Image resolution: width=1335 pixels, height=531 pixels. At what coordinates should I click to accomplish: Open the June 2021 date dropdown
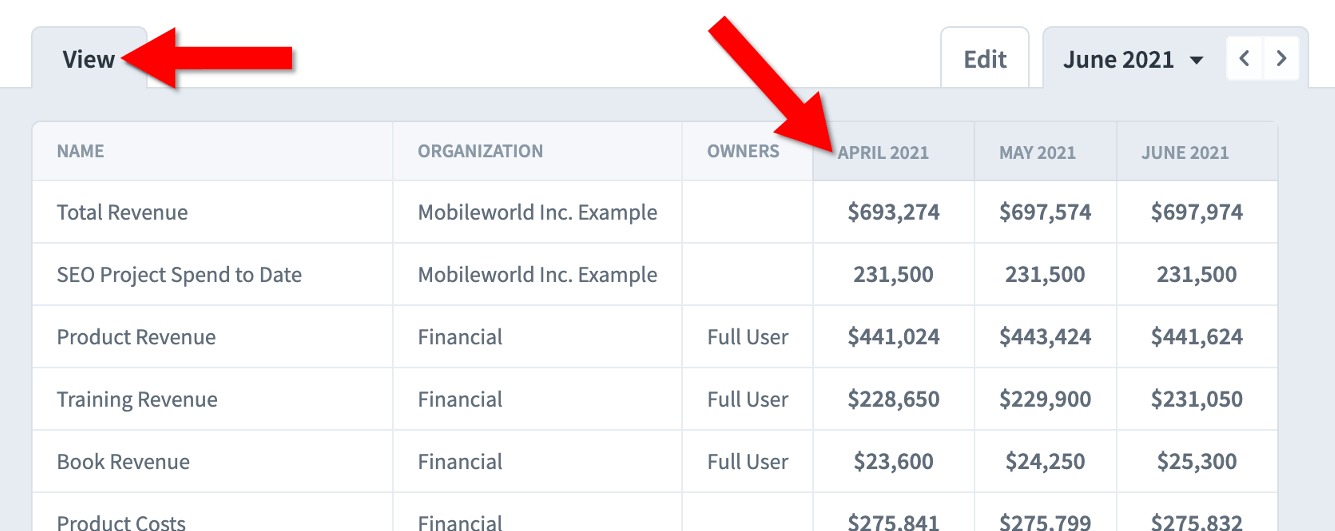[1132, 60]
